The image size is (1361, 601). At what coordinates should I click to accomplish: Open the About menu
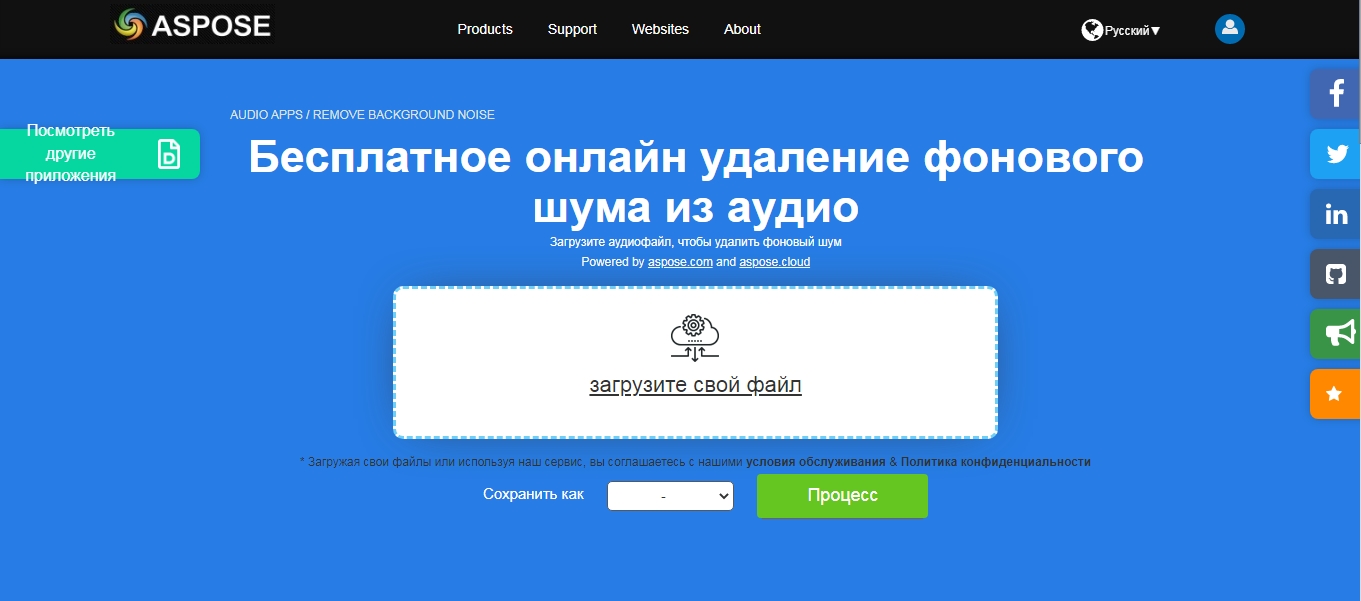742,29
